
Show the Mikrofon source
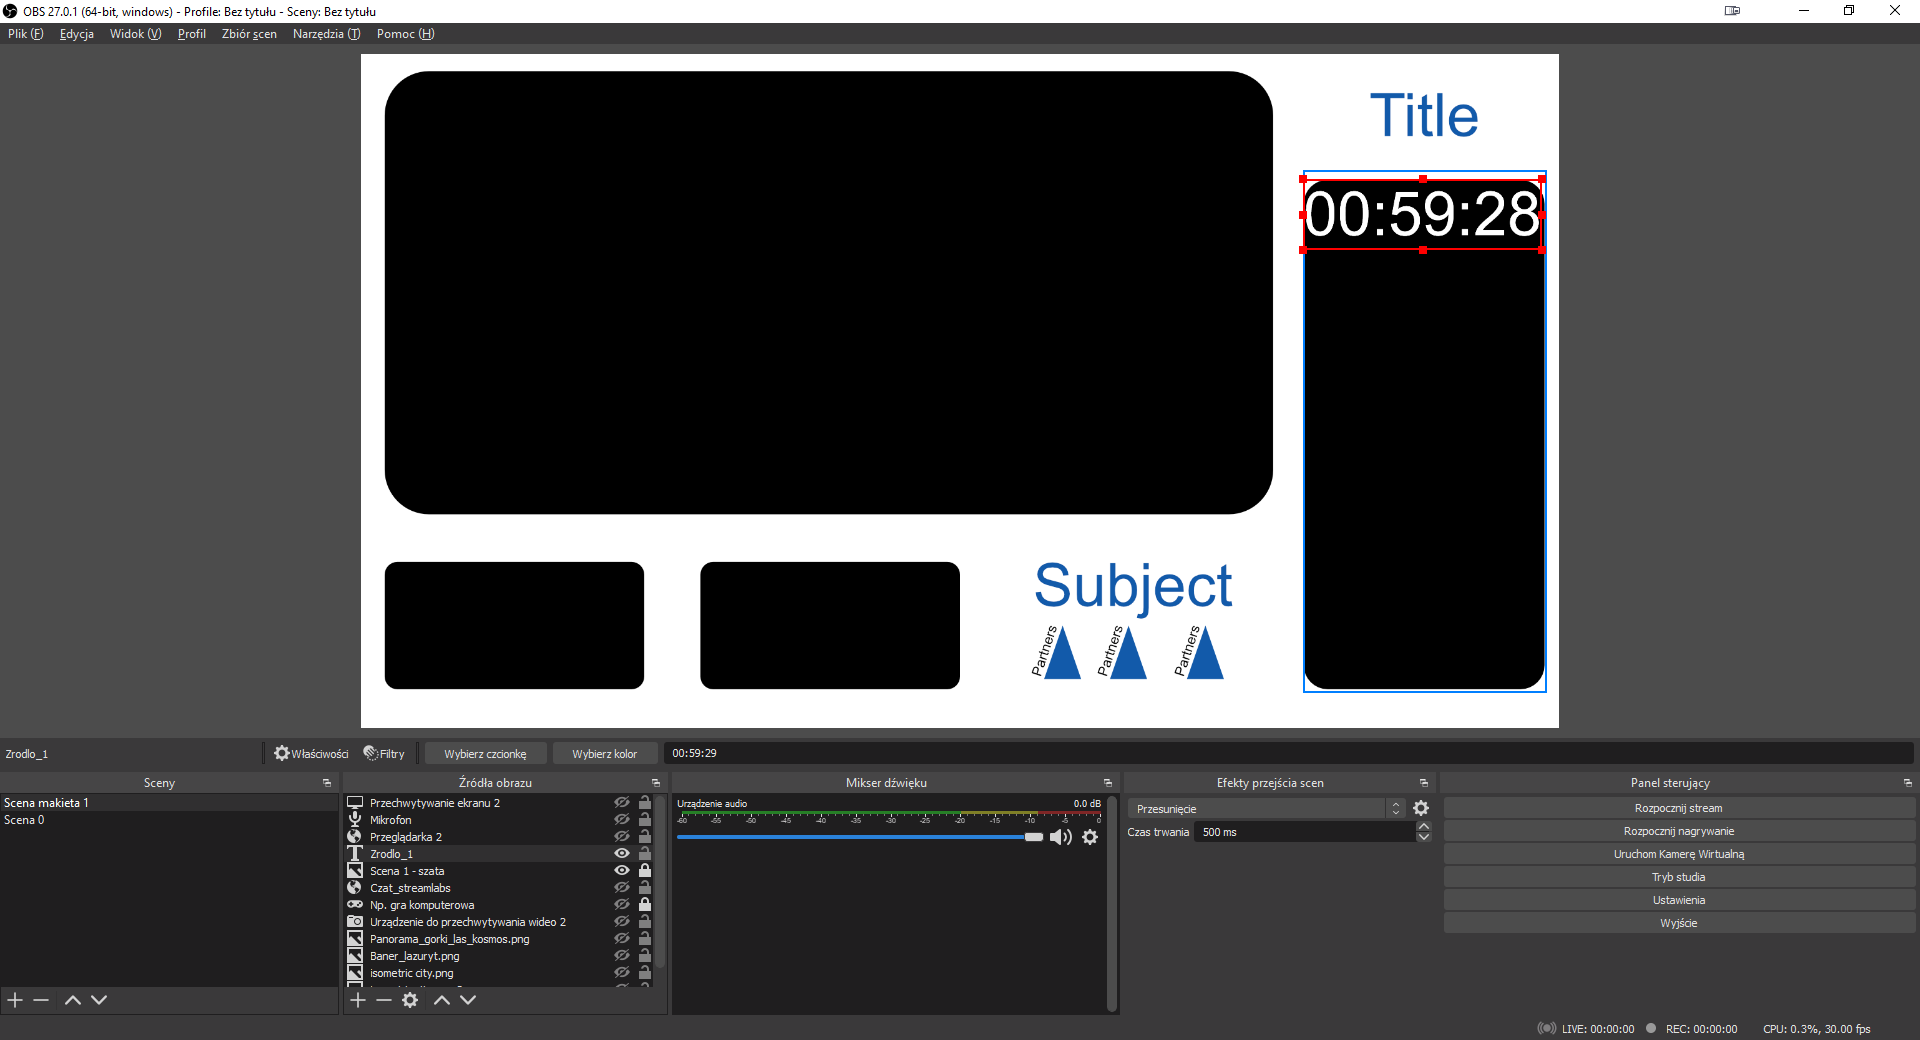coord(622,819)
